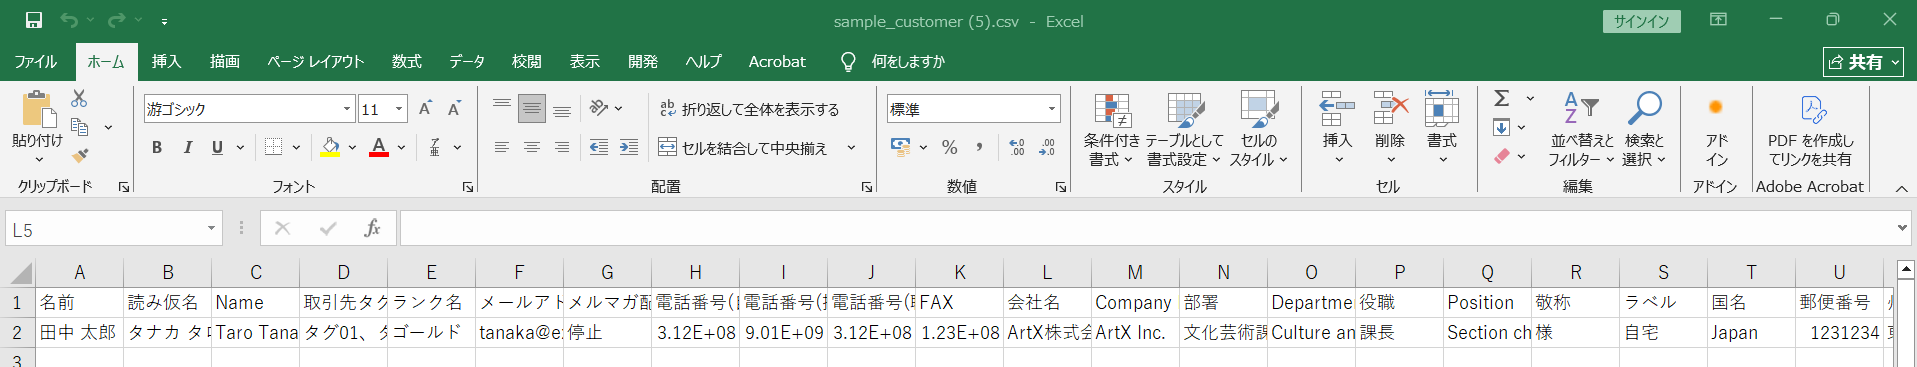
Task: Align cell text left
Action: 502,147
